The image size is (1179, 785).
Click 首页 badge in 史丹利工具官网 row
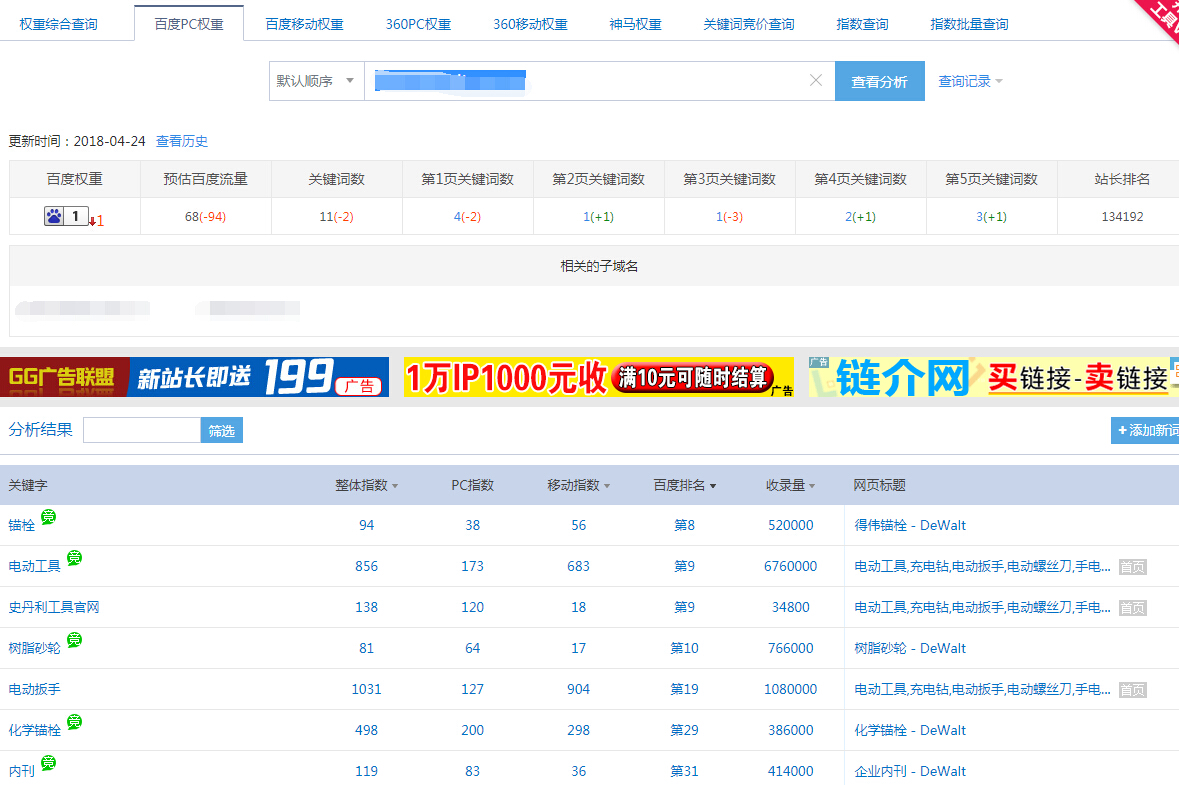point(1132,608)
